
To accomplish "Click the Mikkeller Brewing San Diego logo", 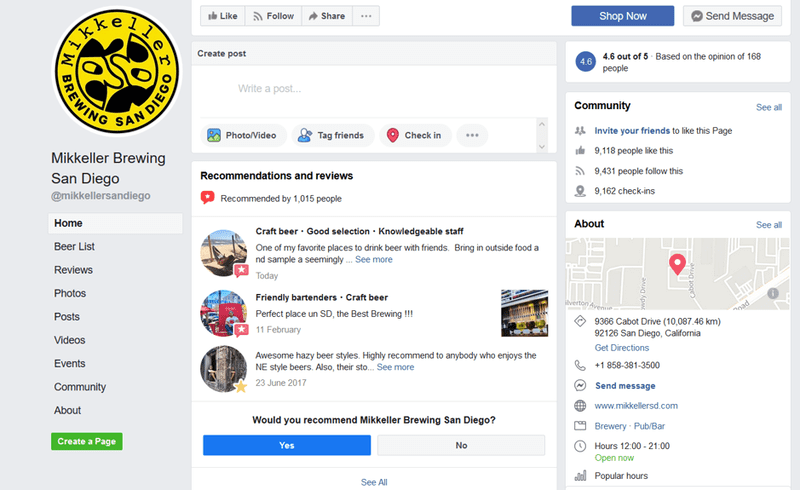I will point(117,71).
